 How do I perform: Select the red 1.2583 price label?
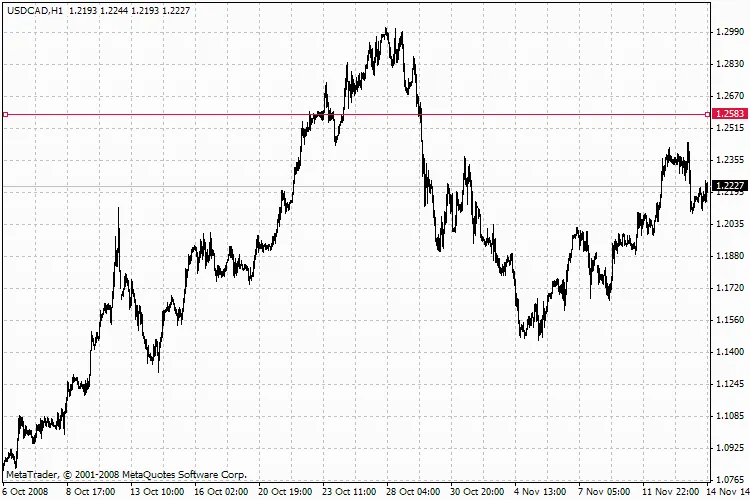tap(730, 115)
